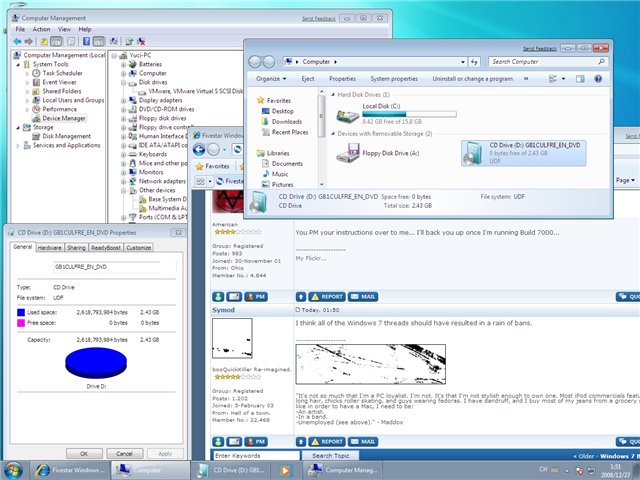
Task: Click Send Feedback link in Computer Management
Action: coord(318,18)
